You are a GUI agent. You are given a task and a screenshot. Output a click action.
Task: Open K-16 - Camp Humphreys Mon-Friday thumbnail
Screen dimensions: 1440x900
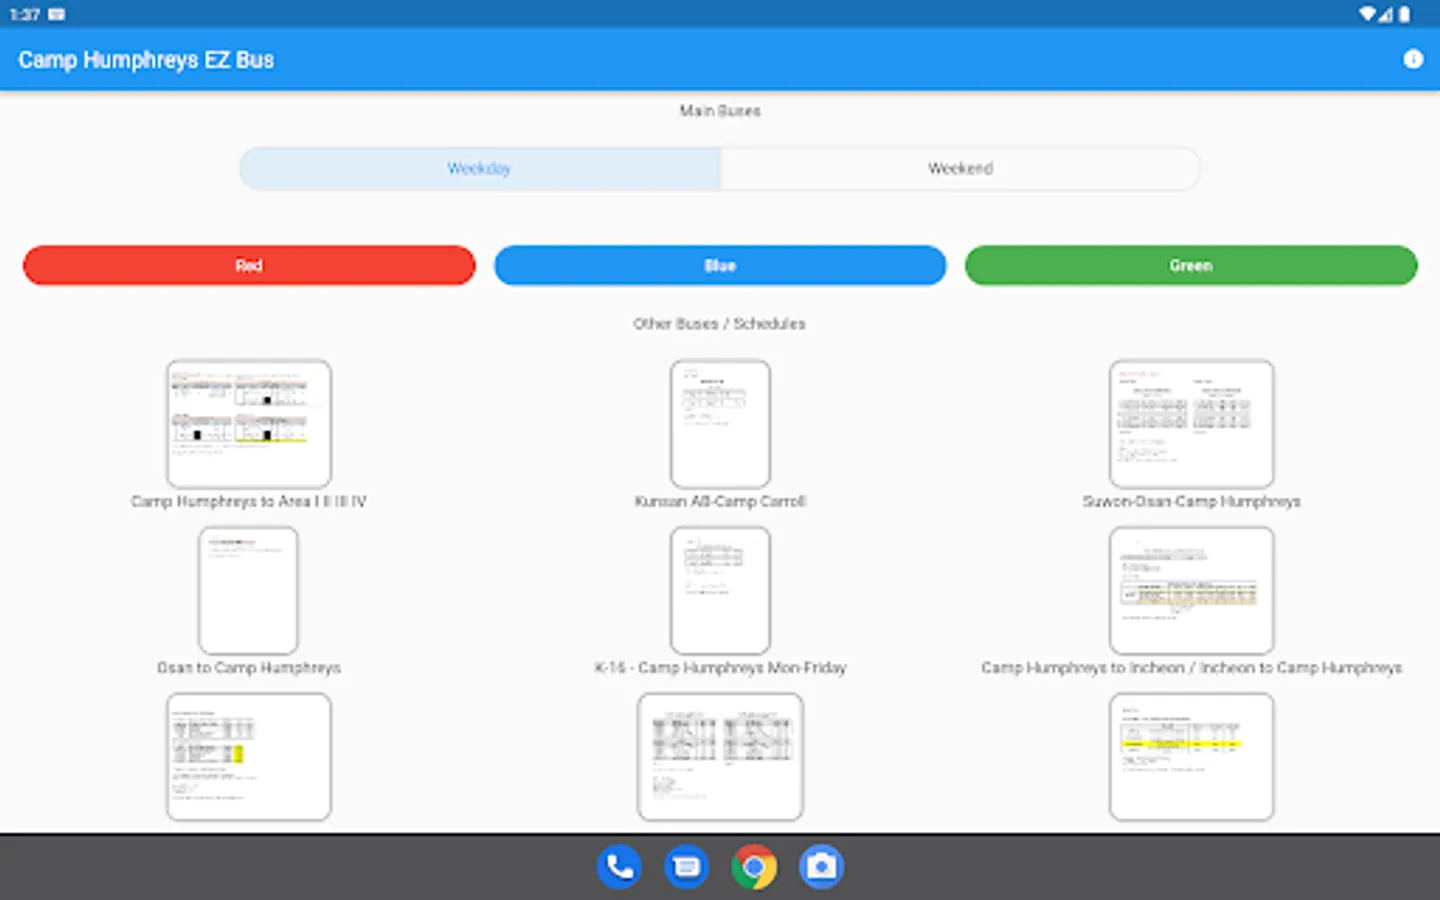pos(720,591)
